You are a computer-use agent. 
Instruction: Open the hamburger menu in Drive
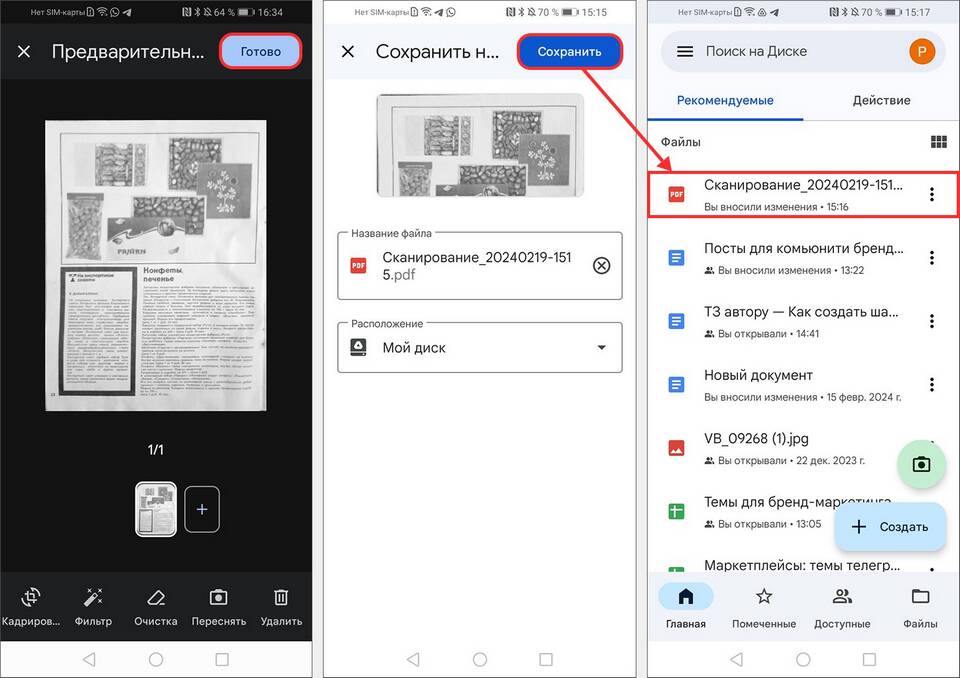[x=684, y=51]
